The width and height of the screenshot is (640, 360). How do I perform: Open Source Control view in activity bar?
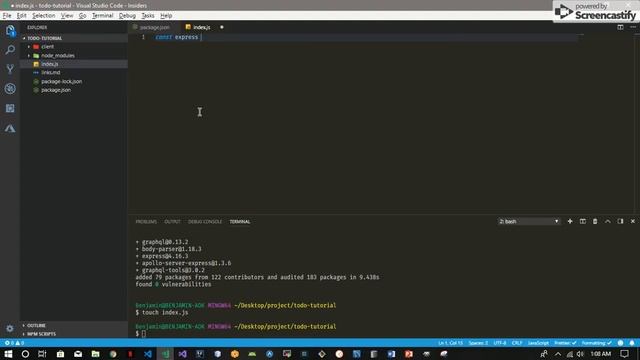10,69
